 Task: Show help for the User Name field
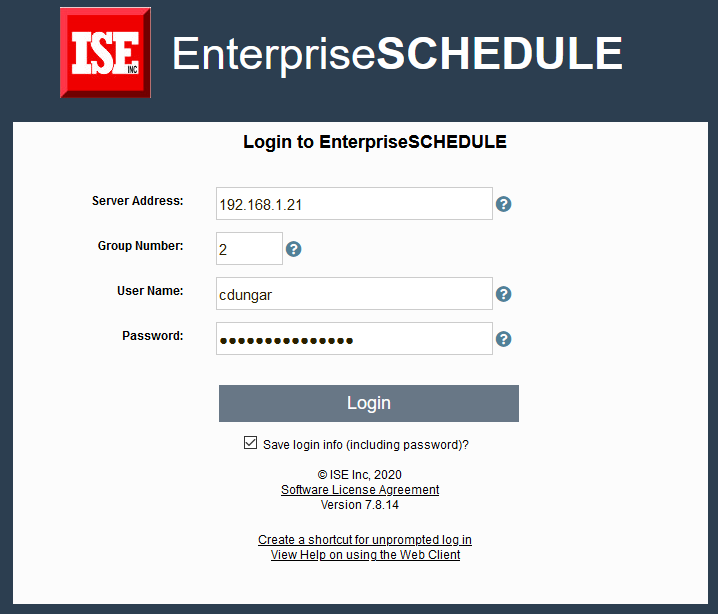point(504,294)
